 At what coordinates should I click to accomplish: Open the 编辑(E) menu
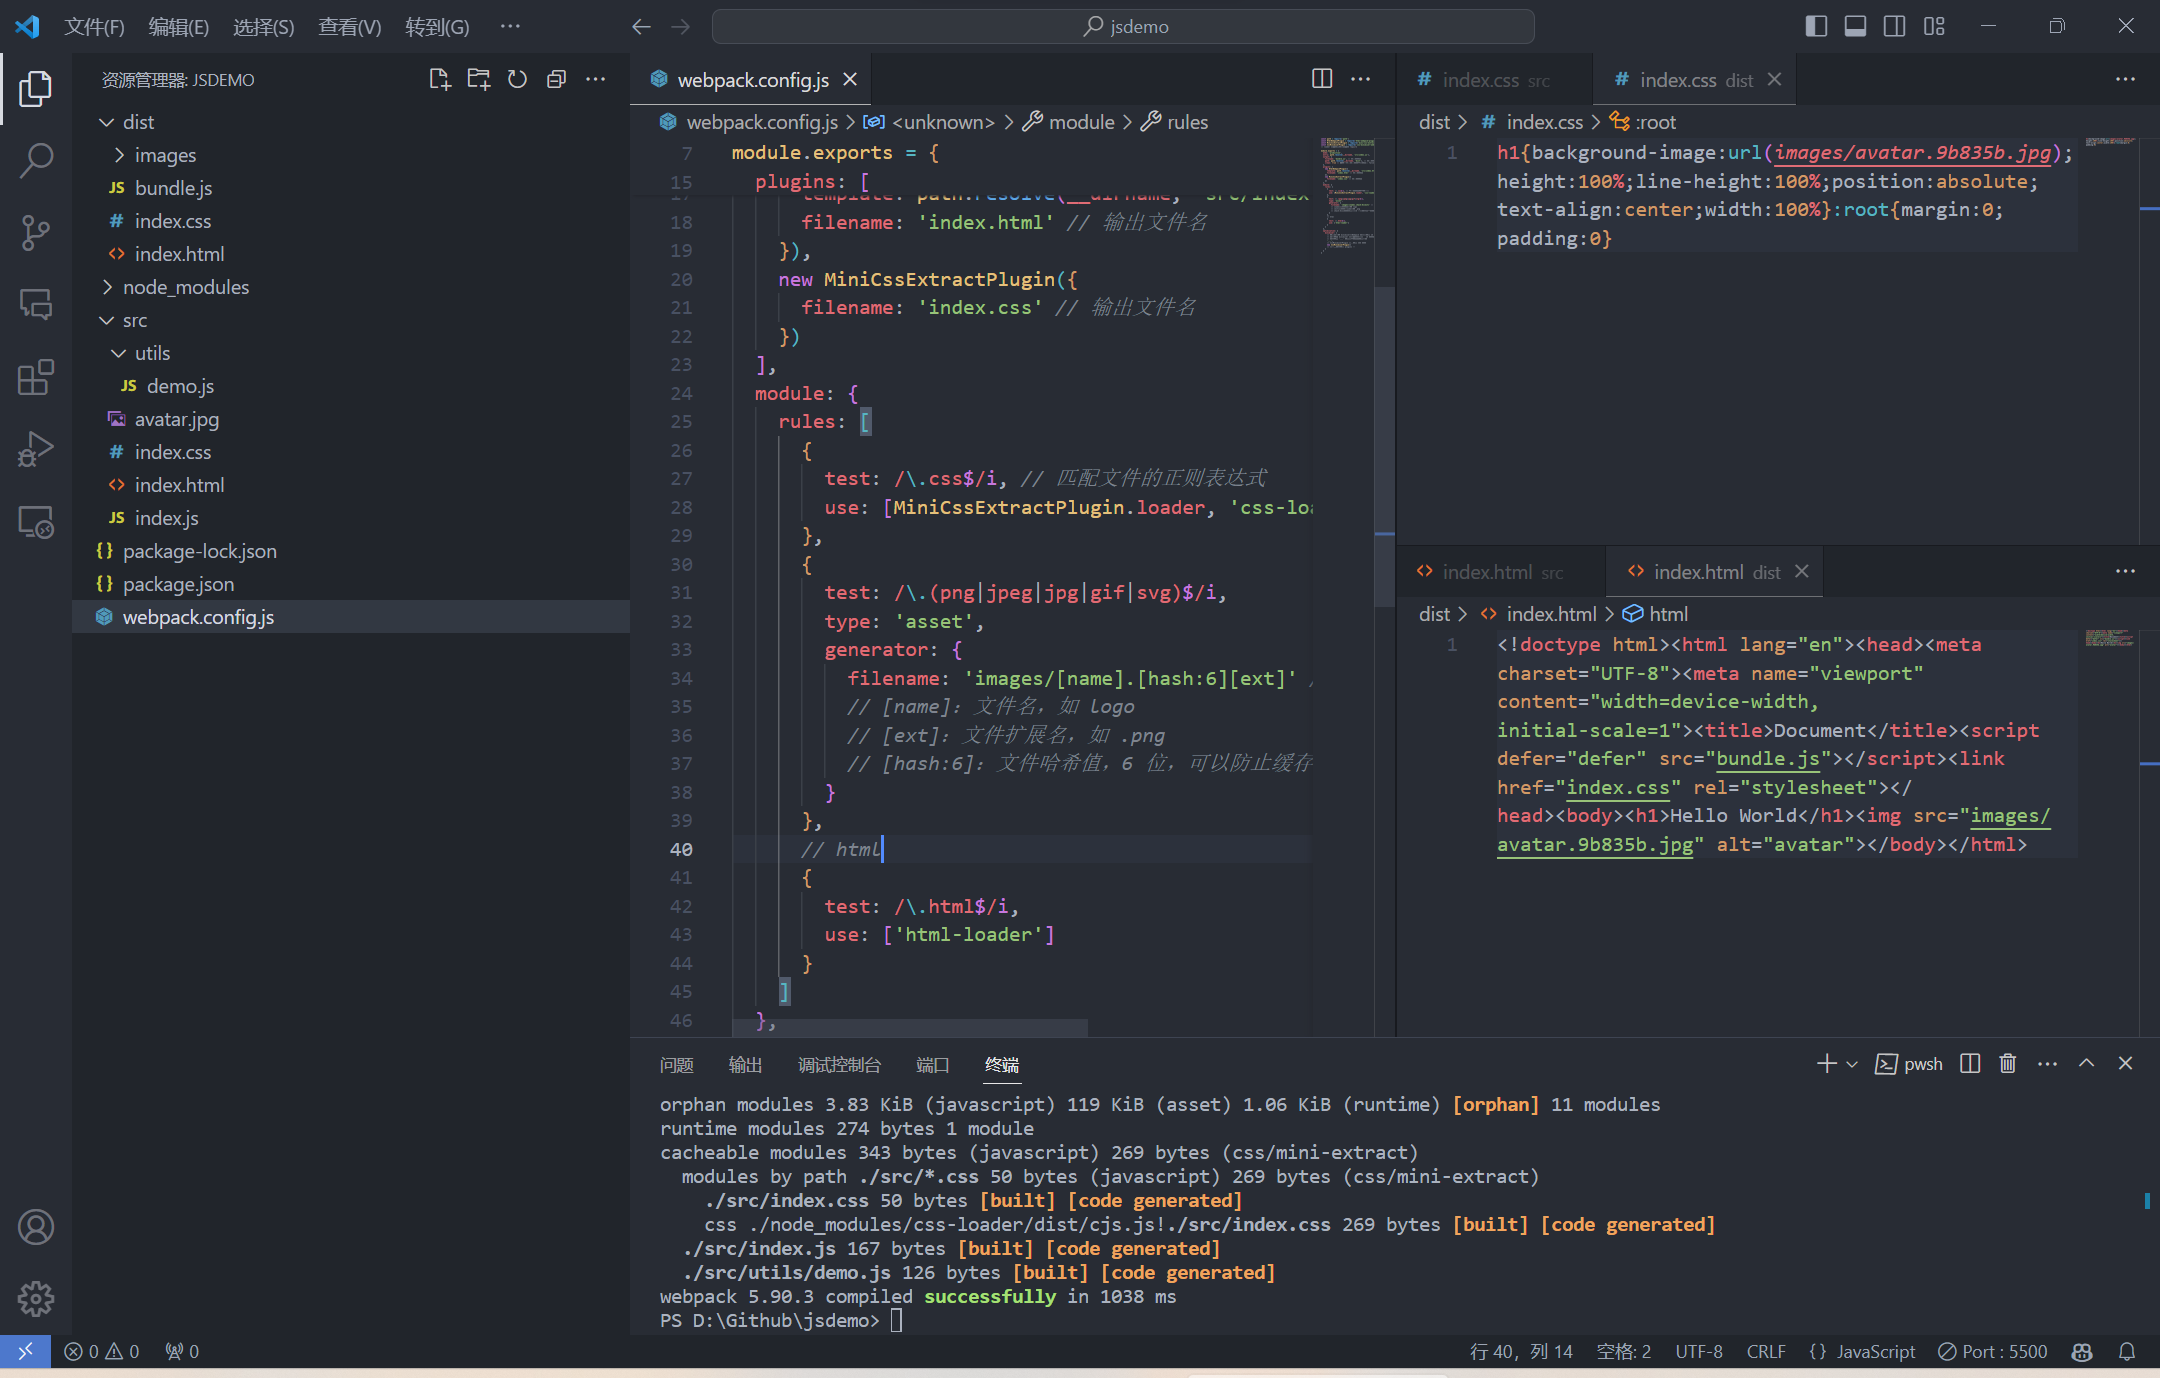tap(178, 26)
